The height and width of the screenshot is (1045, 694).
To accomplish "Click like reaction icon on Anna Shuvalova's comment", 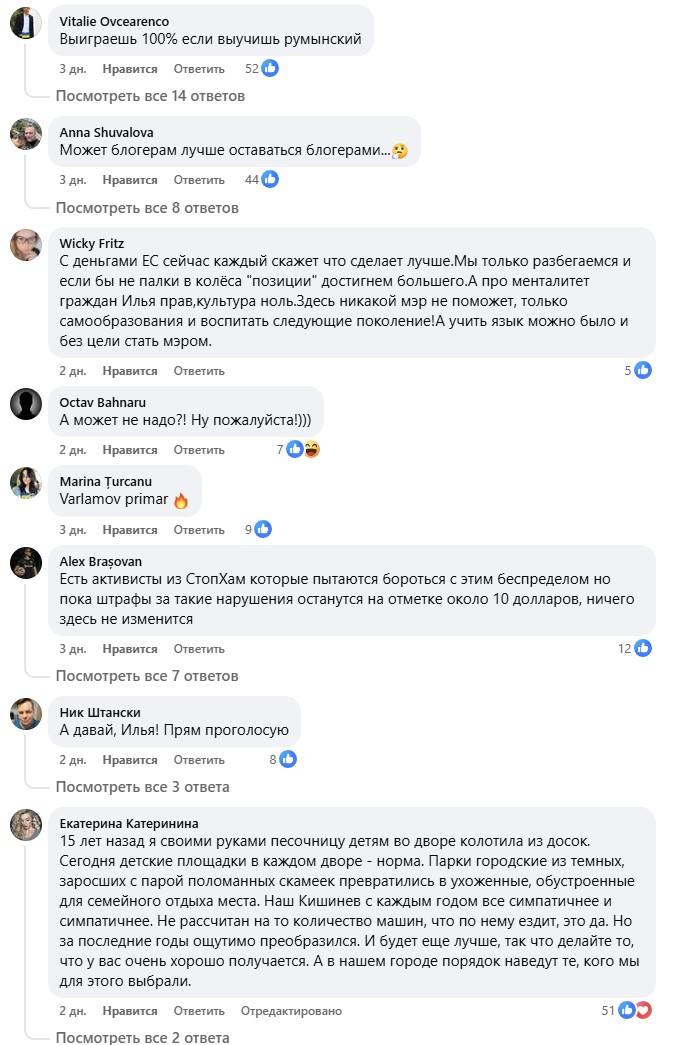I will (270, 180).
